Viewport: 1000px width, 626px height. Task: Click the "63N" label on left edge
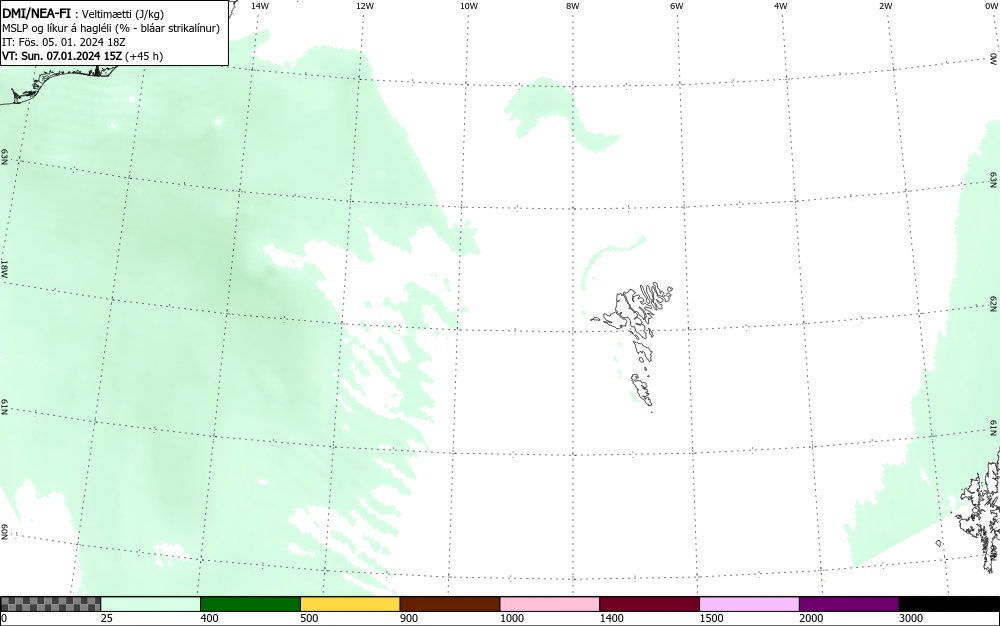4,157
